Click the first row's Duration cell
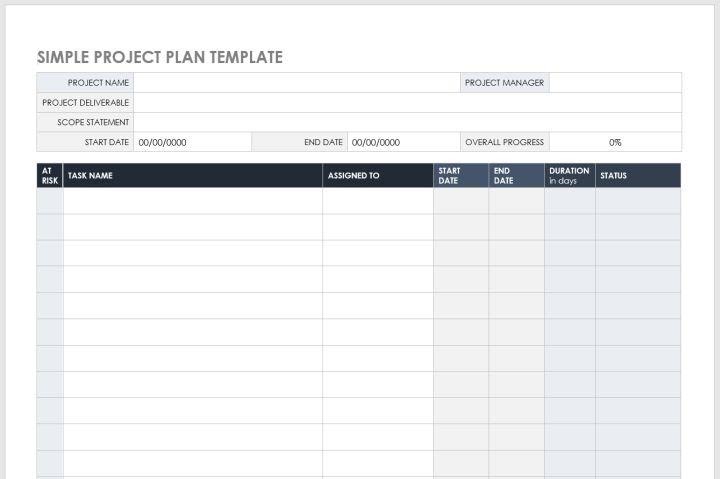Screen dimensions: 720x479 pos(569,201)
